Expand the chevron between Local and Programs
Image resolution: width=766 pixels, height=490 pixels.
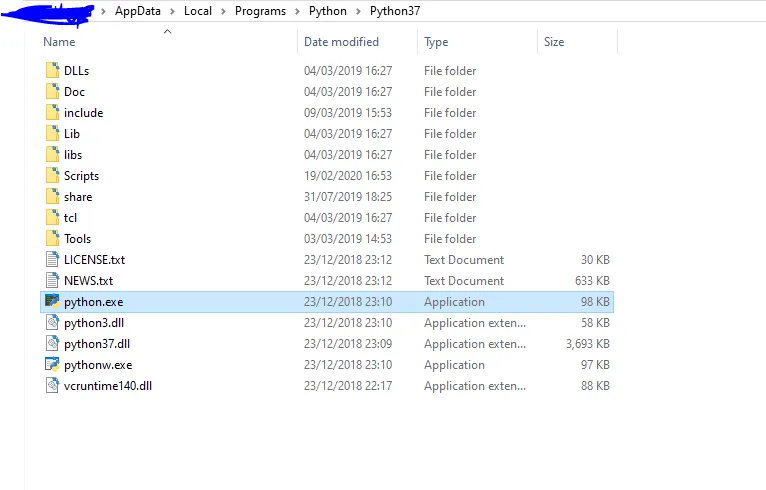[223, 11]
